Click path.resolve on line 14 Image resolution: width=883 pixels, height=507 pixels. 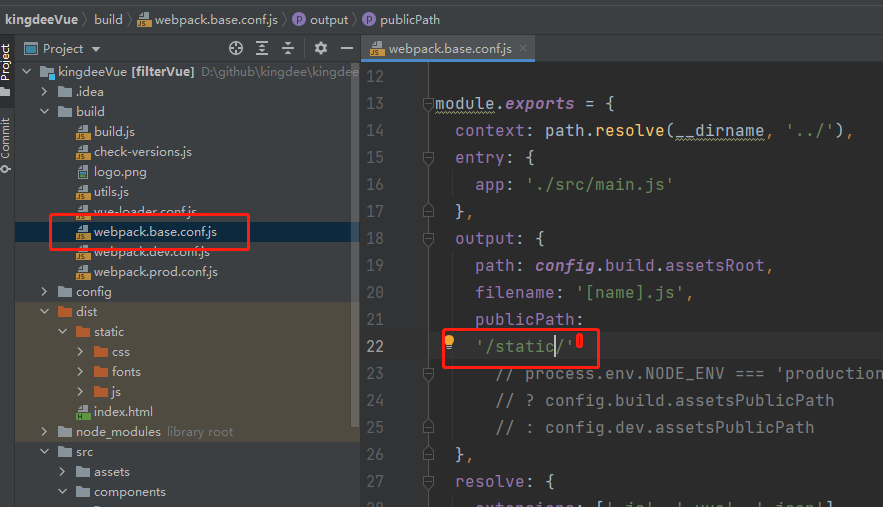click(604, 131)
